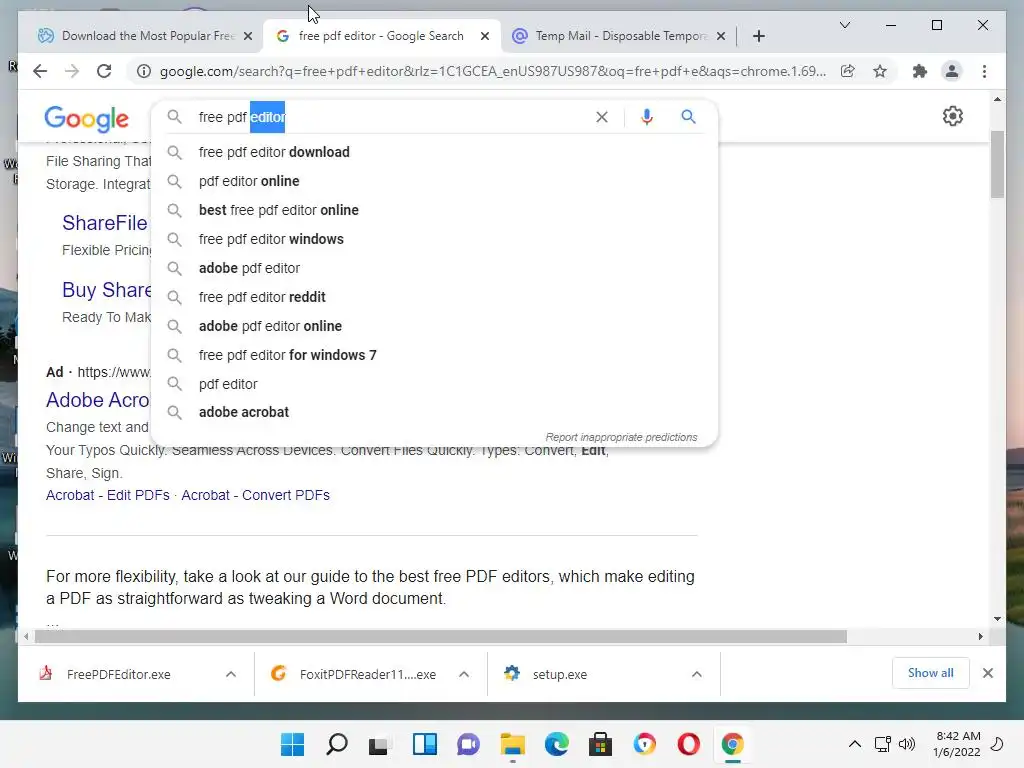Choose suggestion 'adobe pdf editor online'
1024x768 pixels.
(434, 326)
